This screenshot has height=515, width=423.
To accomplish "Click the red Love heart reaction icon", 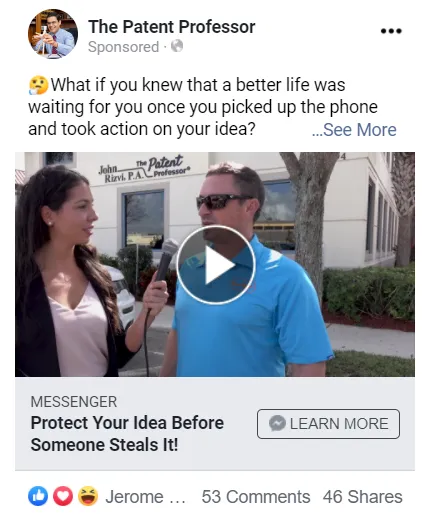I will pyautogui.click(x=63, y=496).
